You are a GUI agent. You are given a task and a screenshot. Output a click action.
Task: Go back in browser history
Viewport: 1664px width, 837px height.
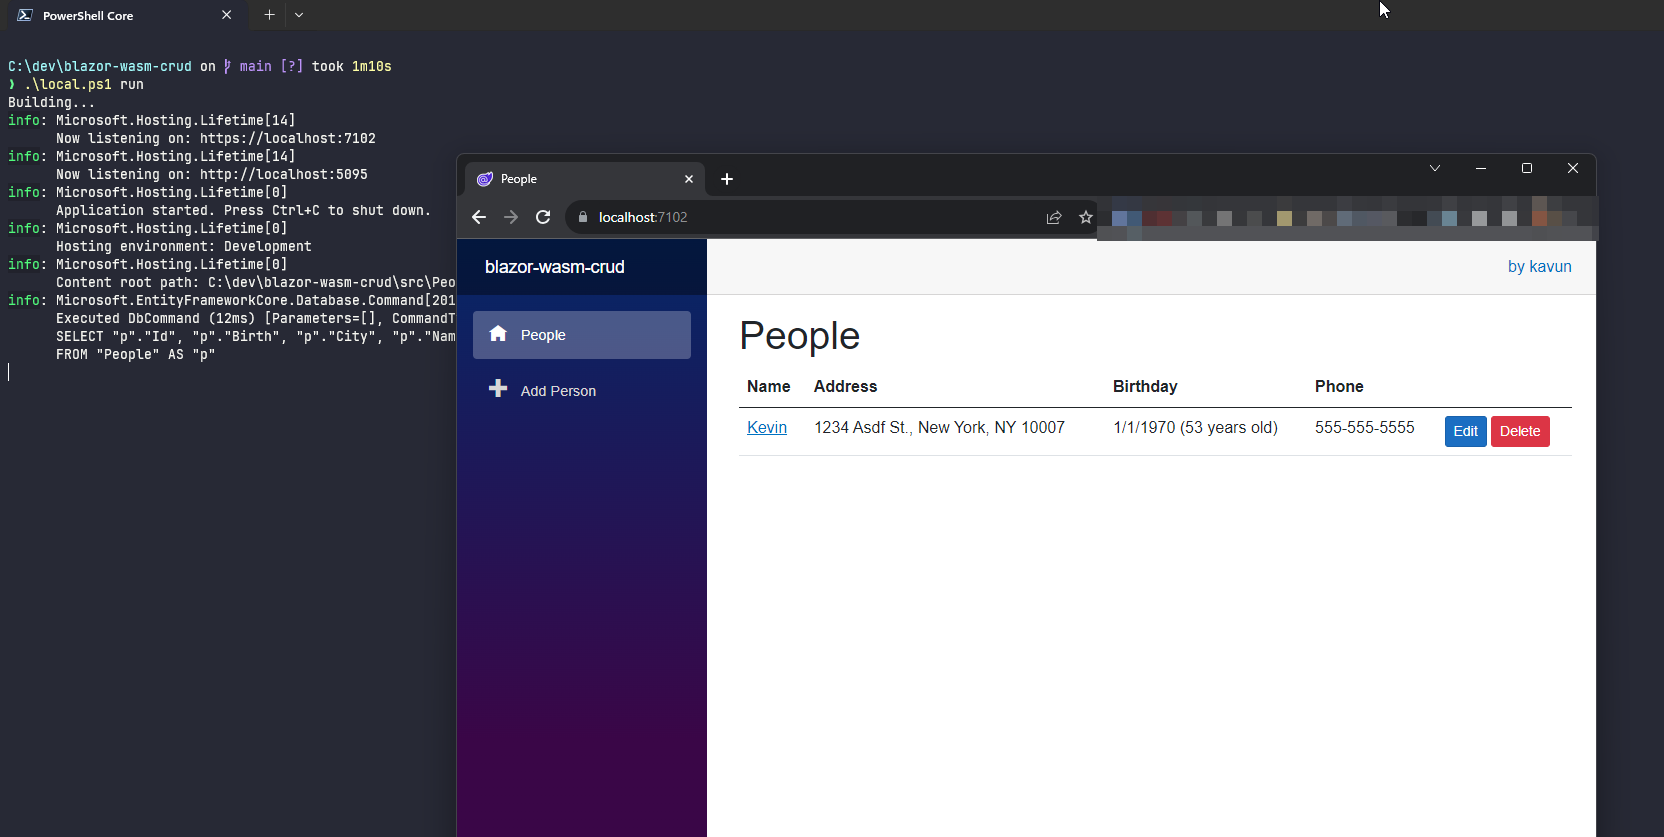pyautogui.click(x=479, y=217)
